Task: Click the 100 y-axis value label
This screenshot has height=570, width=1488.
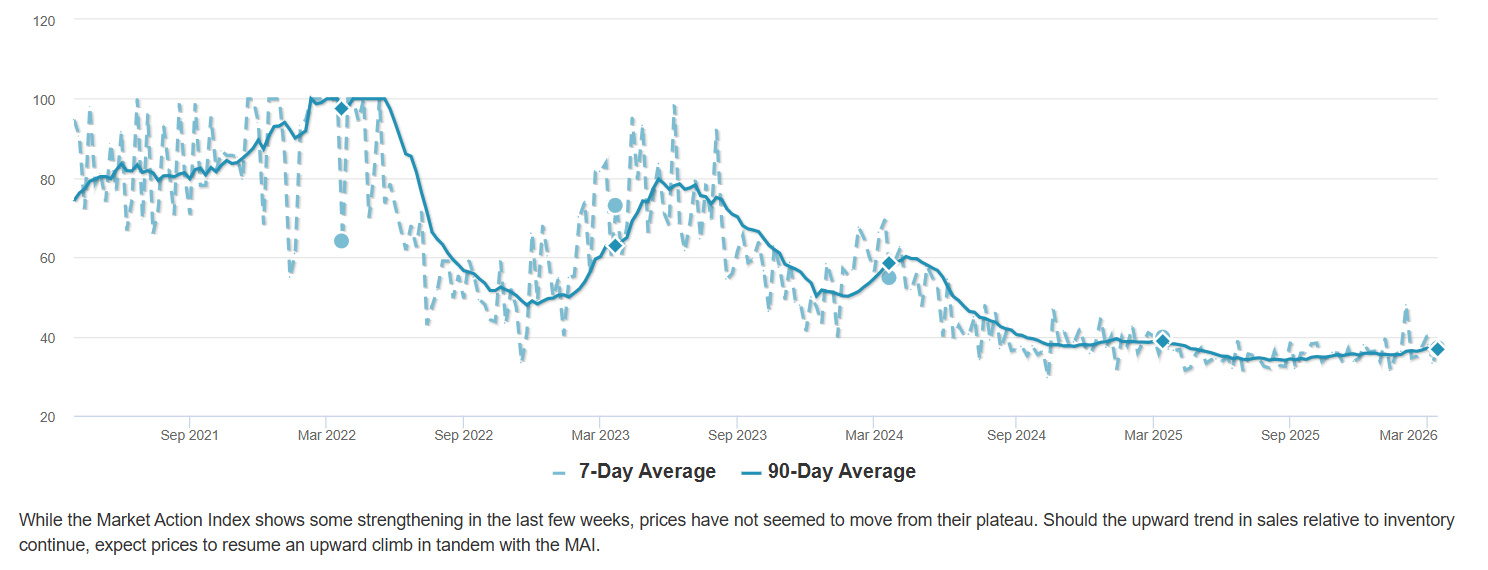Action: tap(43, 100)
